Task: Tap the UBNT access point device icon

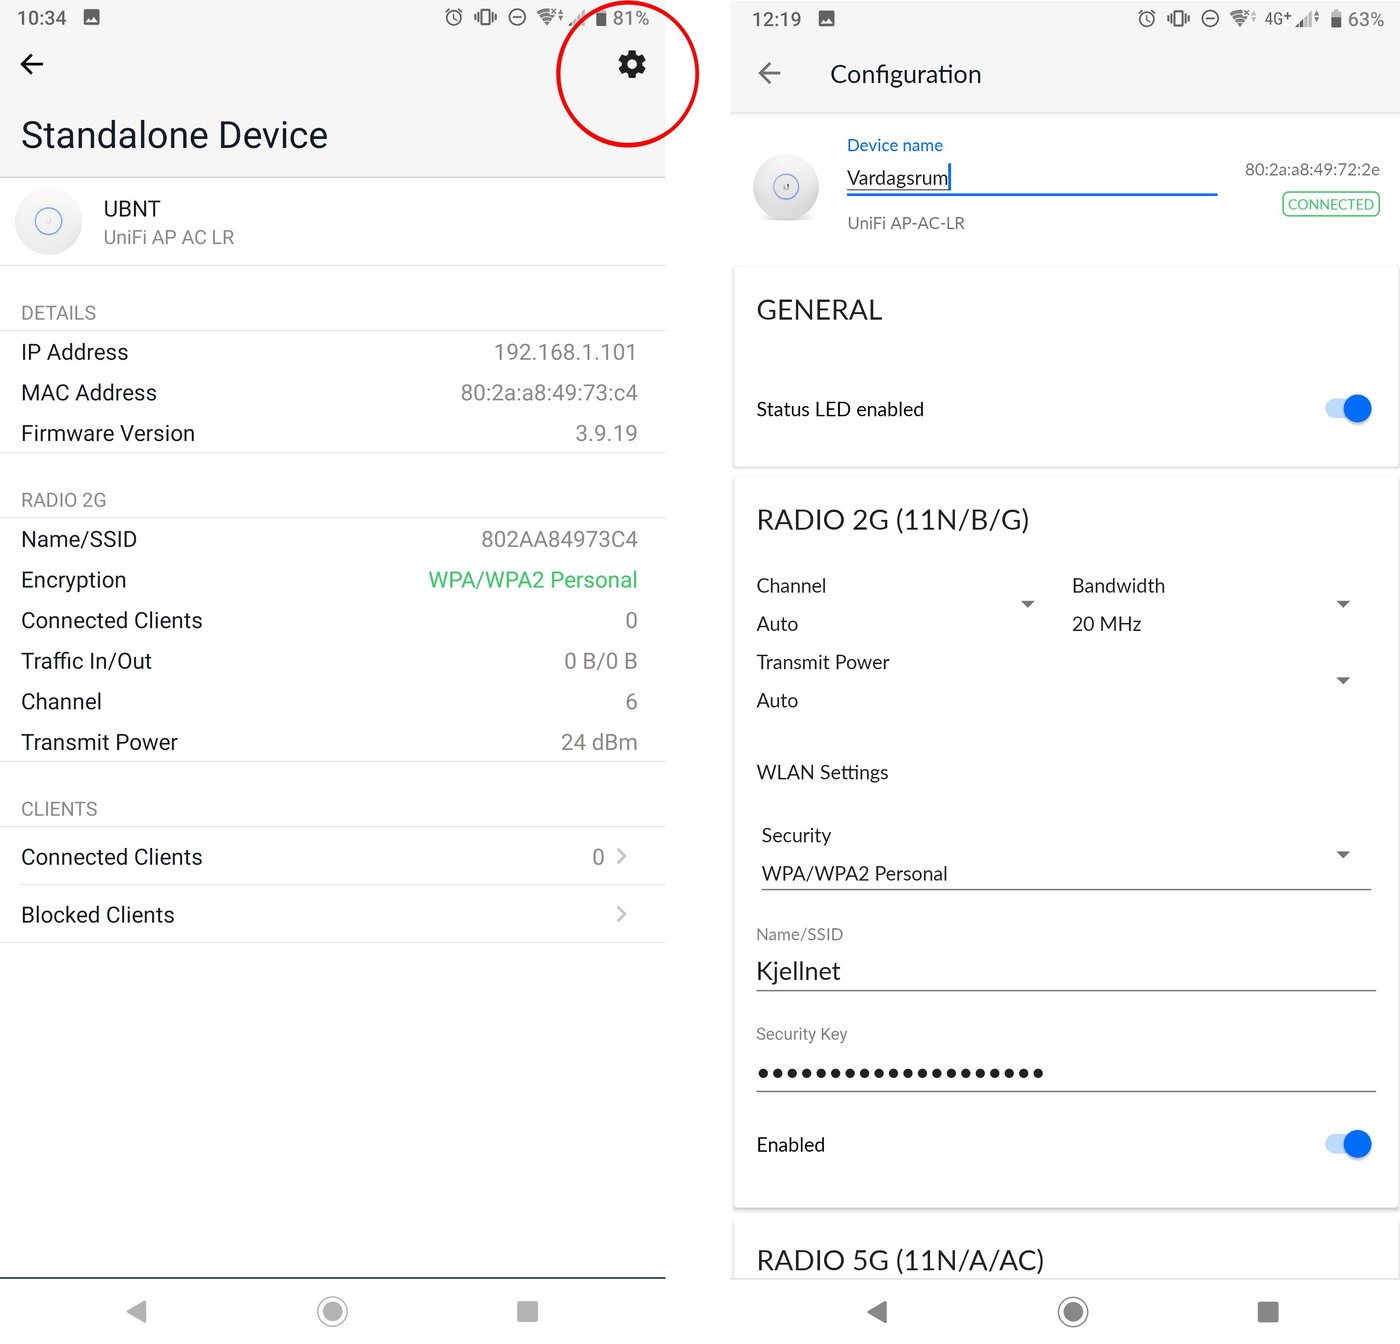Action: [x=48, y=221]
